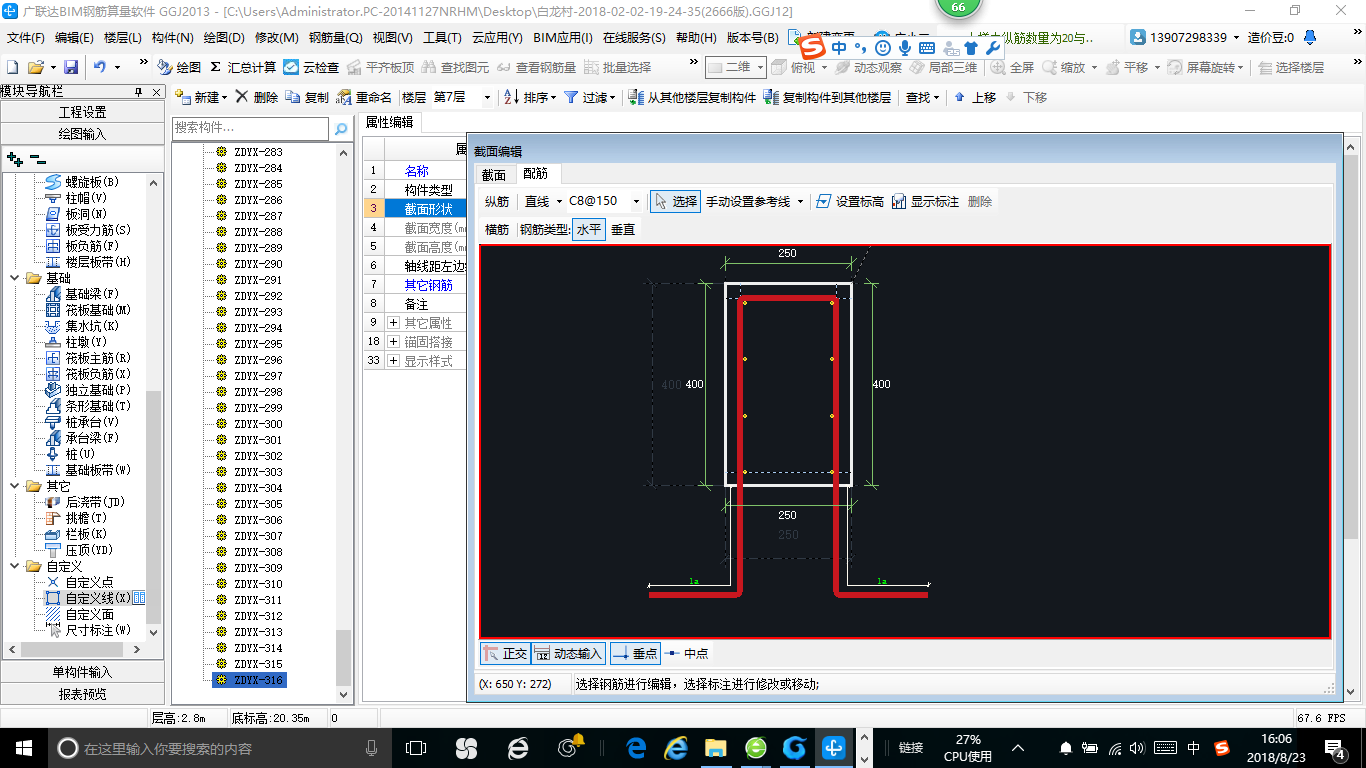Viewport: 1366px width, 768px height.
Task: Toggle 动态输入 dynamic input
Action: pyautogui.click(x=569, y=653)
